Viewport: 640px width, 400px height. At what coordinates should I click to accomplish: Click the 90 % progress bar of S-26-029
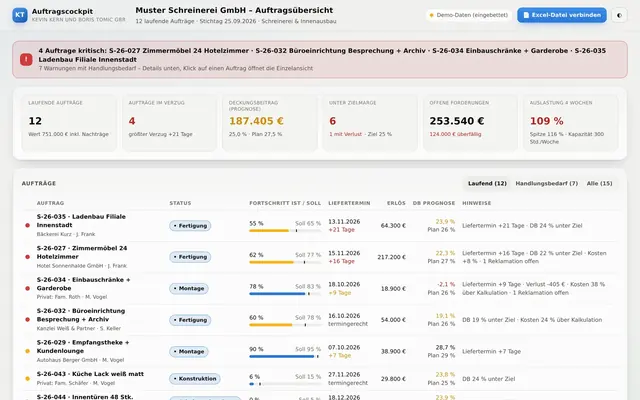tap(285, 356)
